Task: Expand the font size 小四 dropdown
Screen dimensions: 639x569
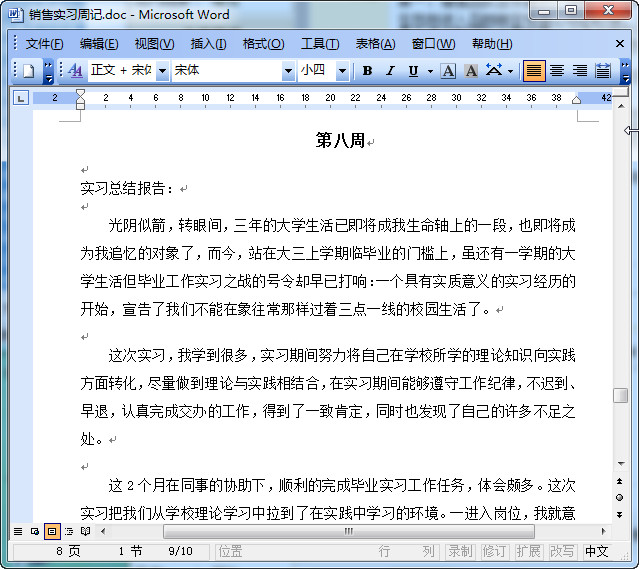Action: (342, 71)
